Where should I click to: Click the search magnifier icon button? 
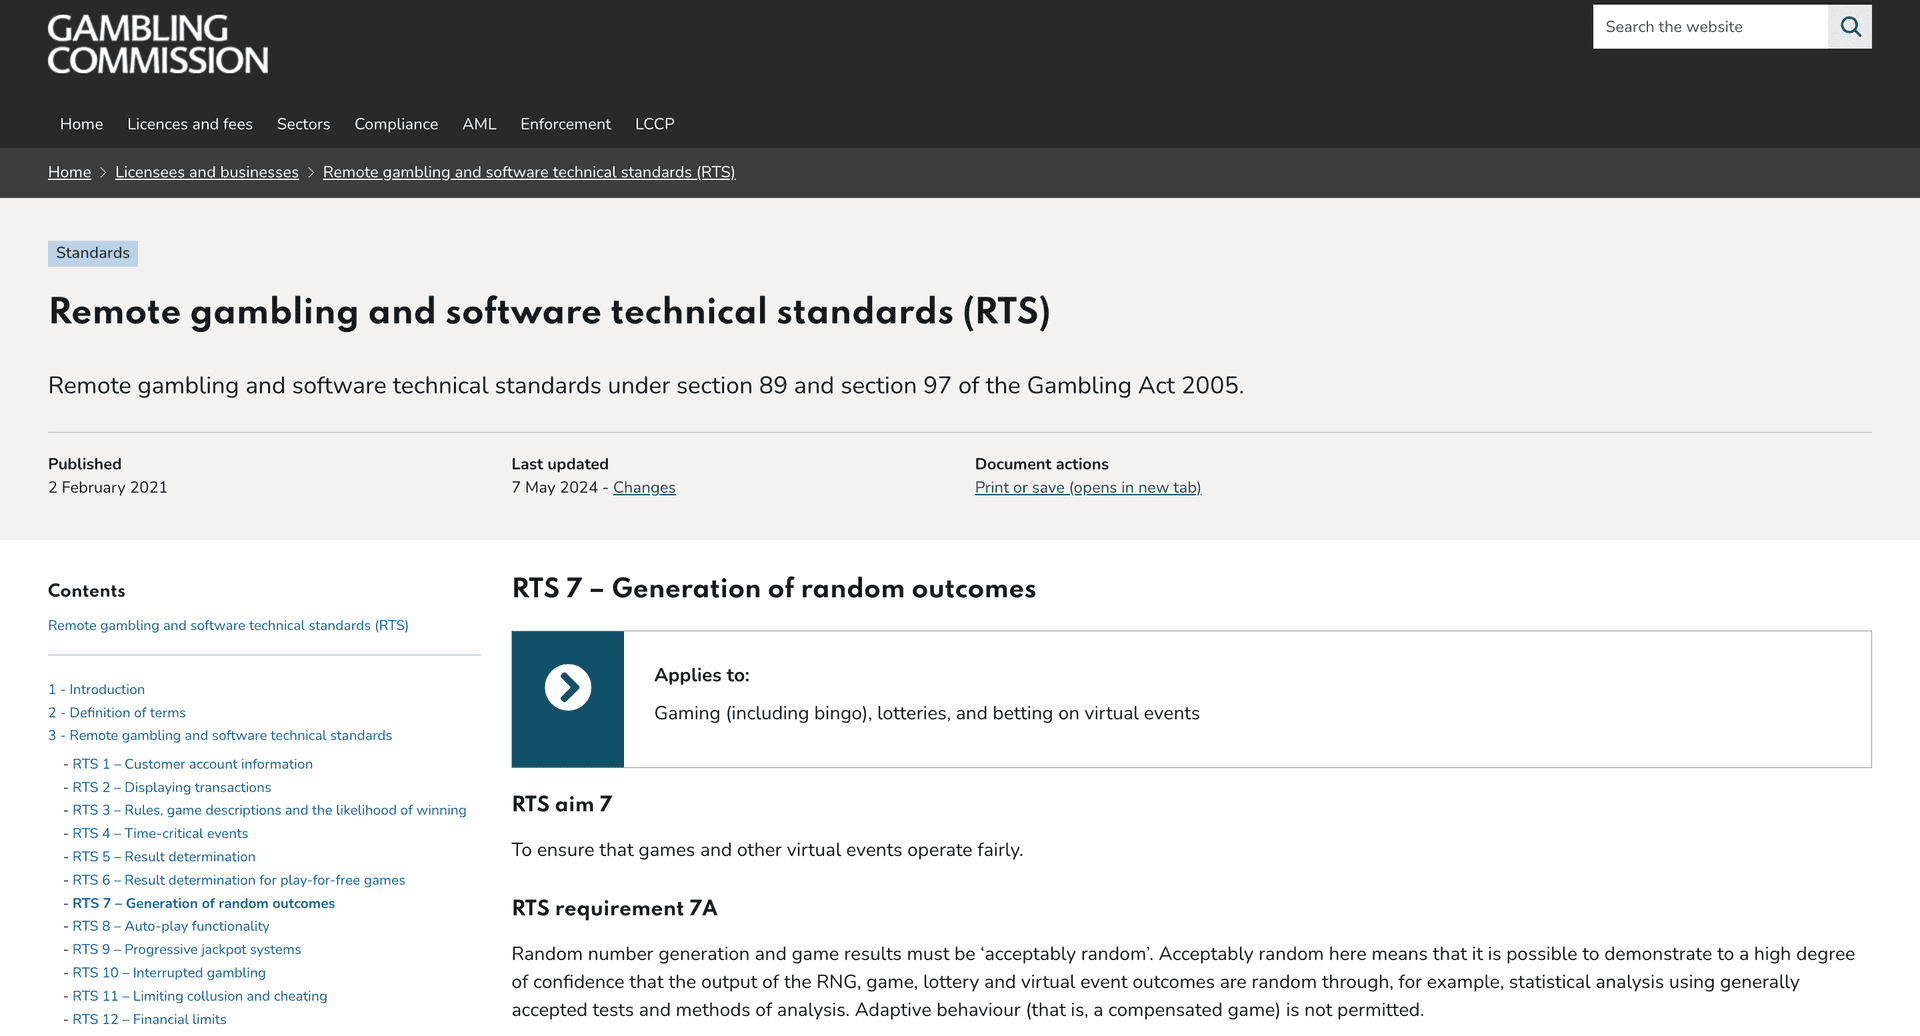[x=1850, y=27]
